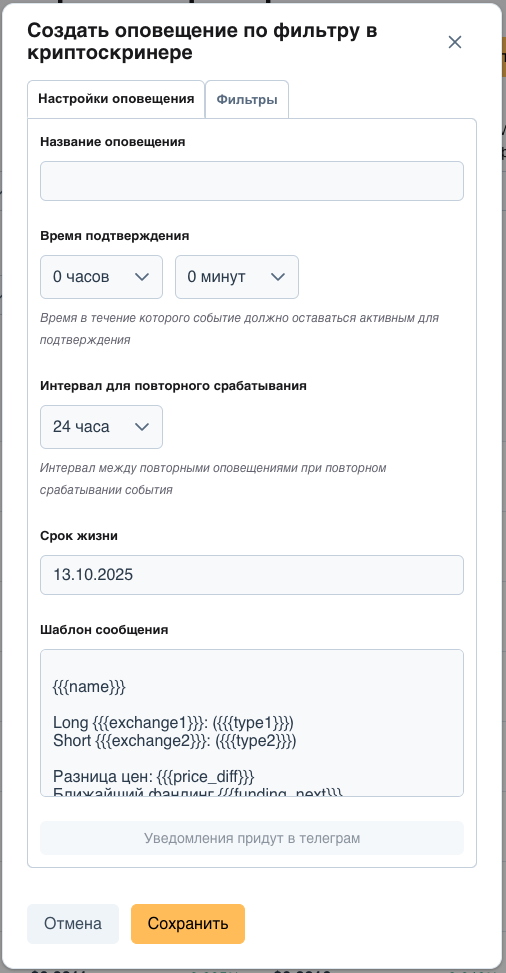506x973 pixels.
Task: Click the Long {{{exchange1}}} template line
Action: pyautogui.click(x=173, y=723)
